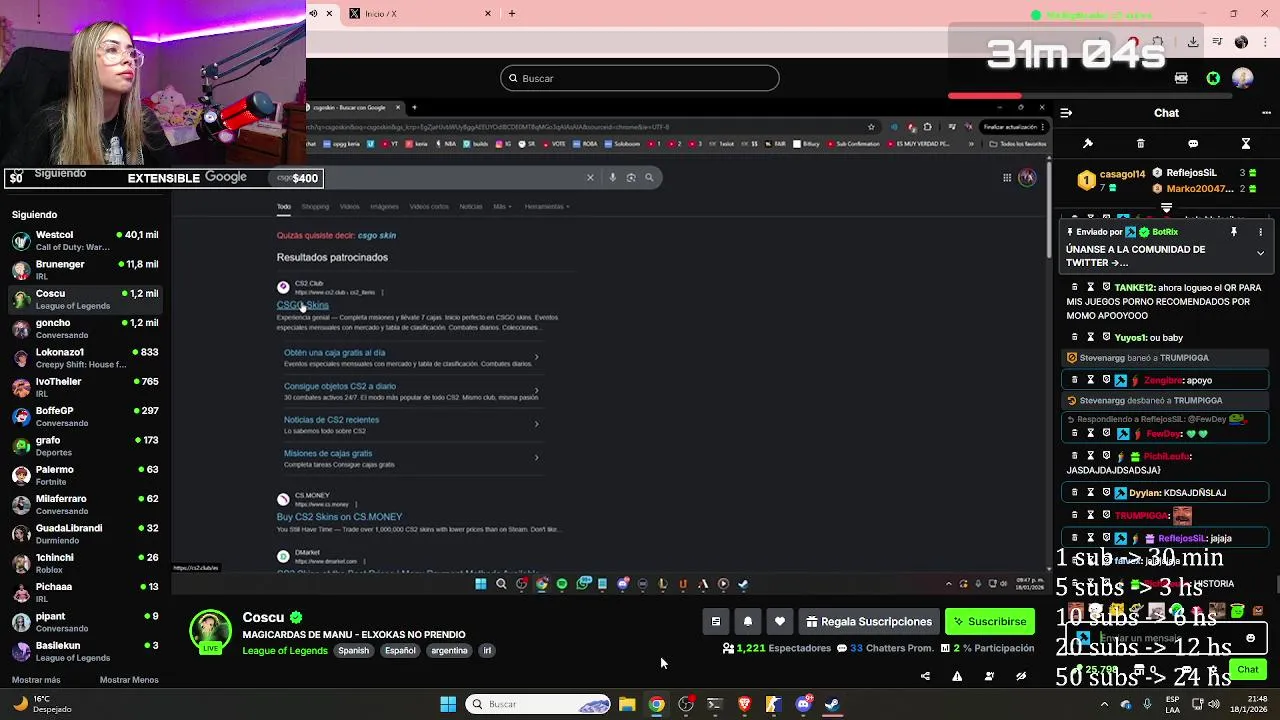Open browser downloads icon in toolbar

pos(1193,42)
